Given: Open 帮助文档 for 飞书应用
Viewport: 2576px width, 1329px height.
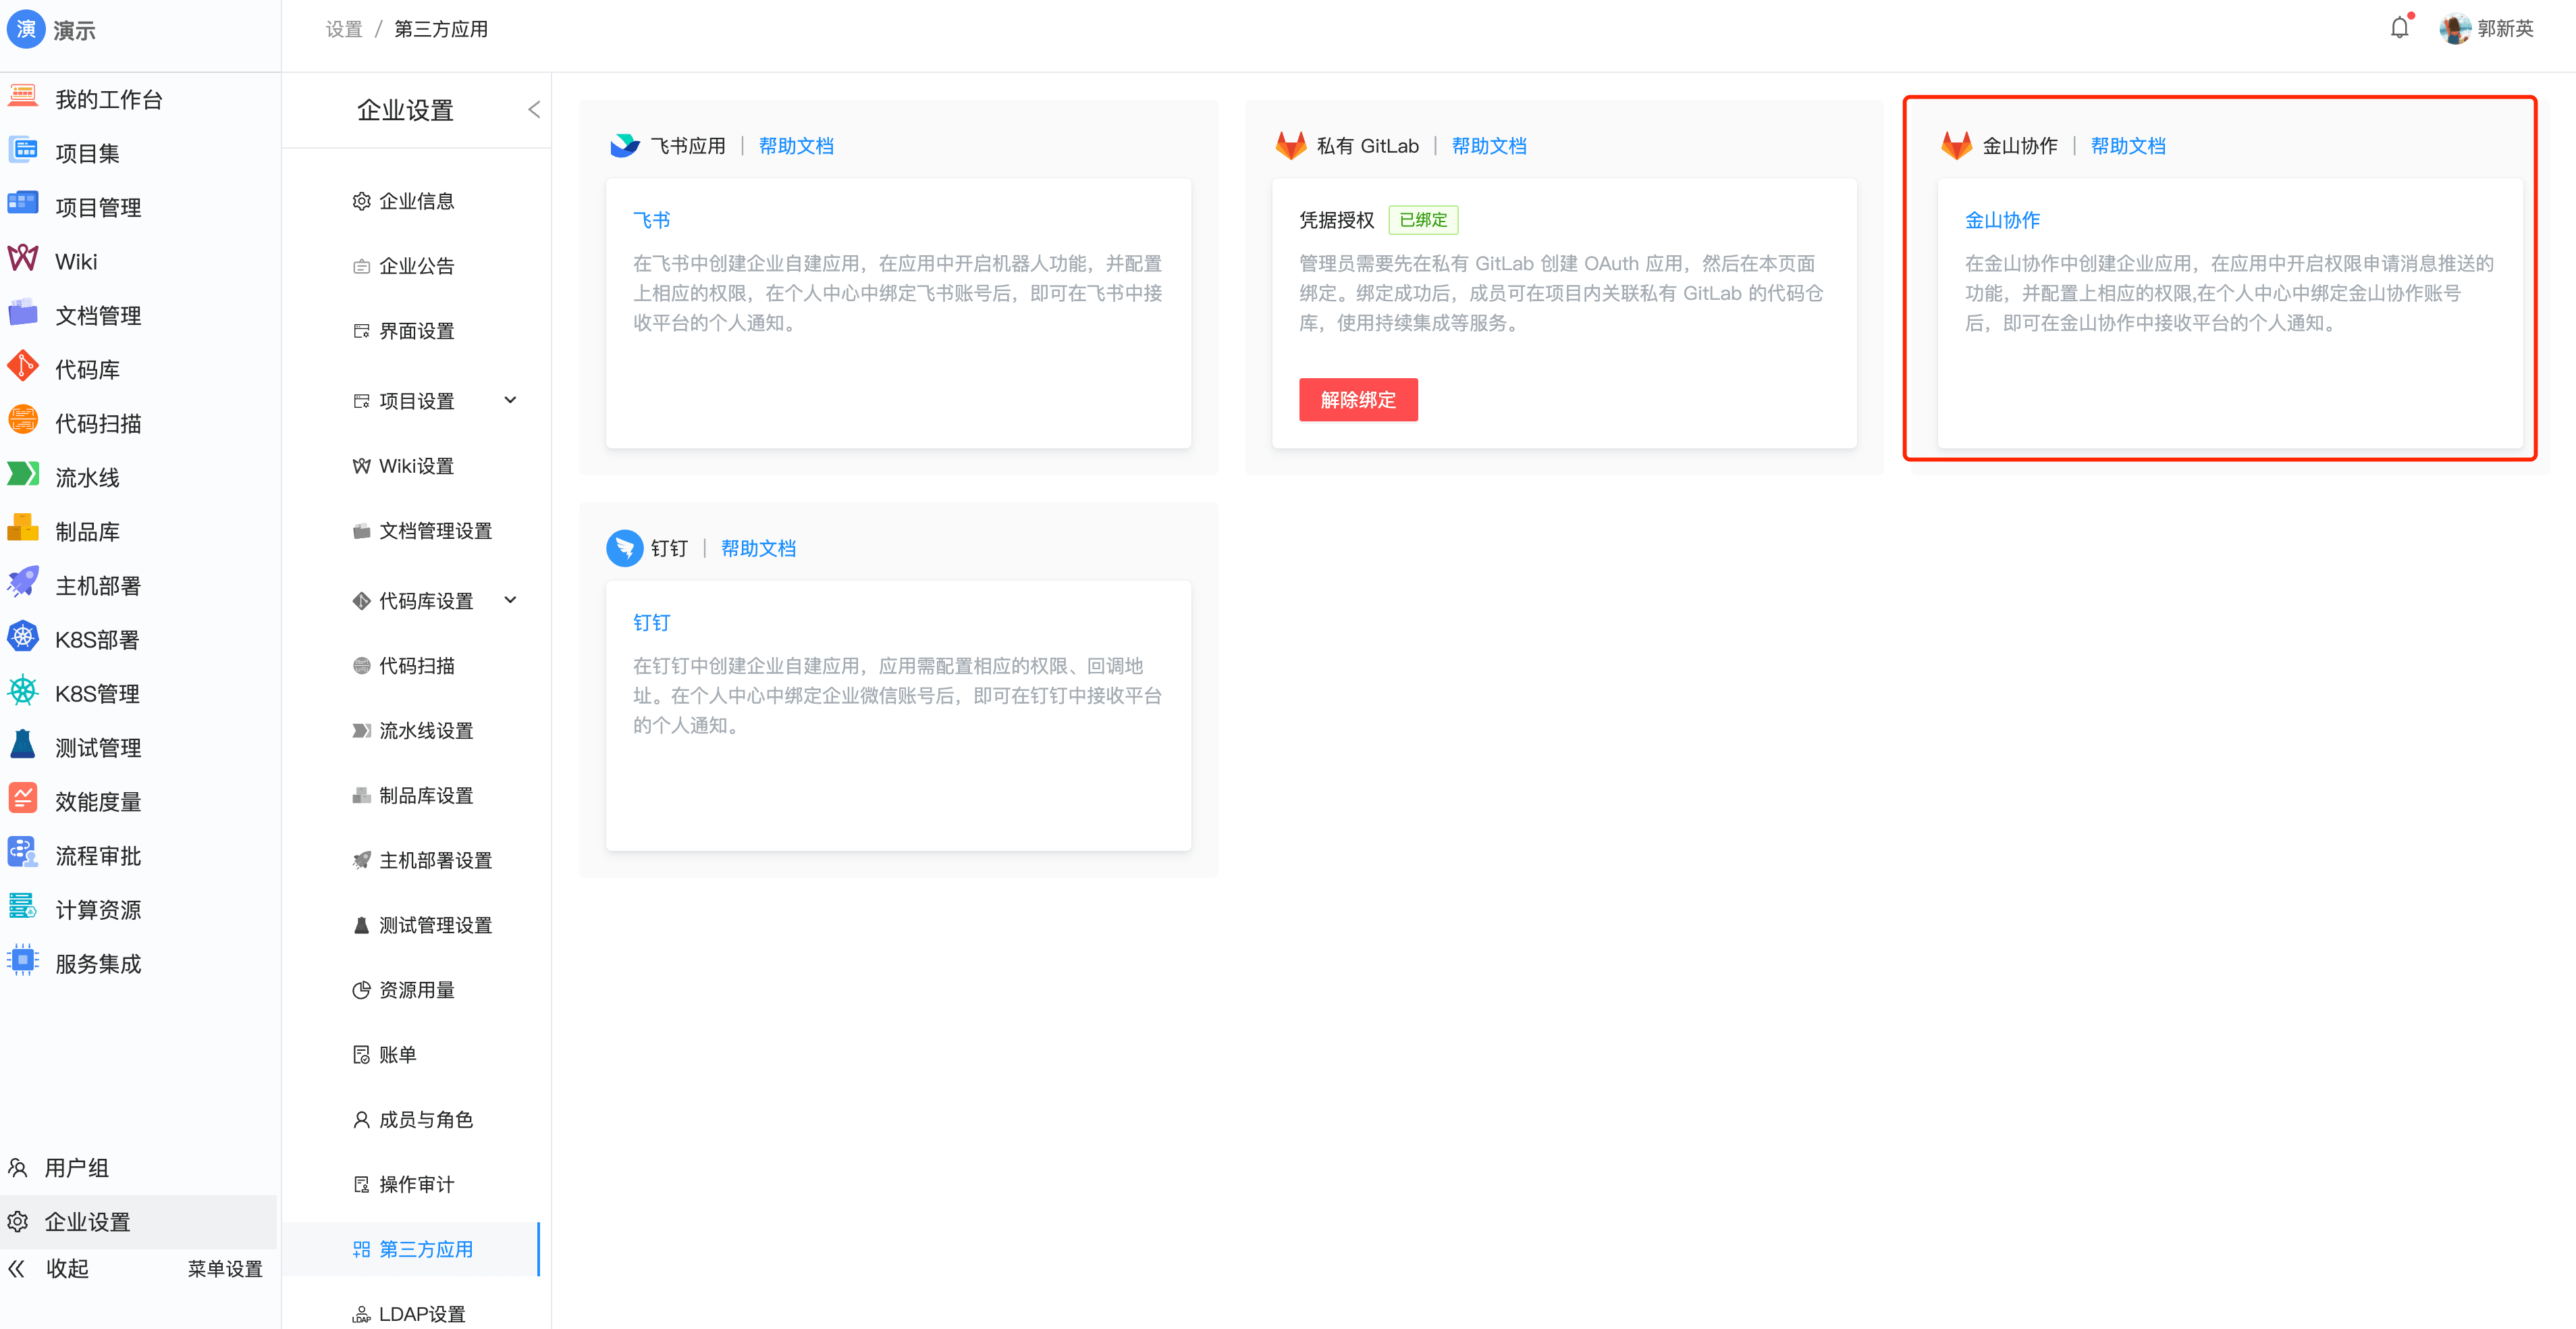Looking at the screenshot, I should 795,145.
